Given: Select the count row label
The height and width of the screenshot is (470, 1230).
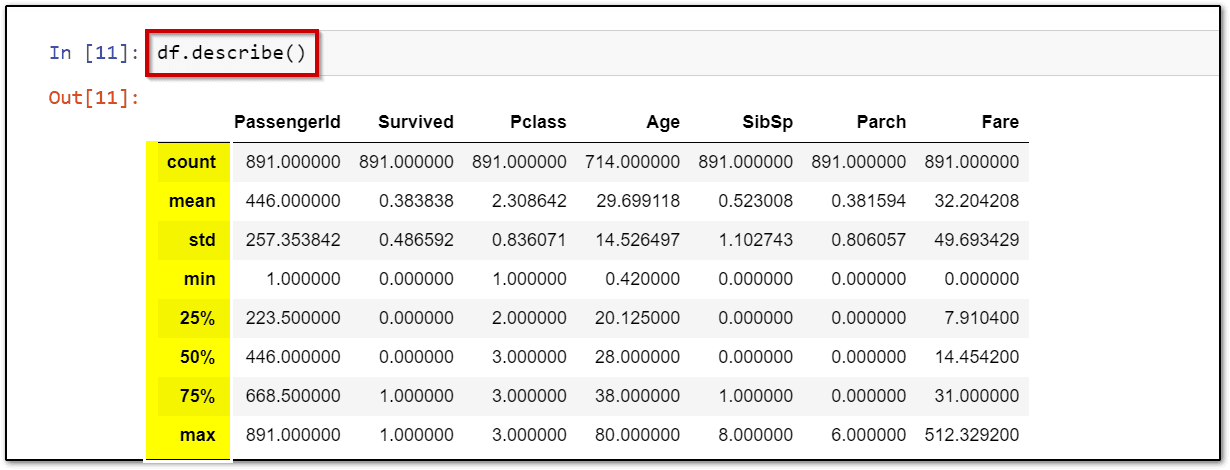Looking at the screenshot, I should (191, 162).
